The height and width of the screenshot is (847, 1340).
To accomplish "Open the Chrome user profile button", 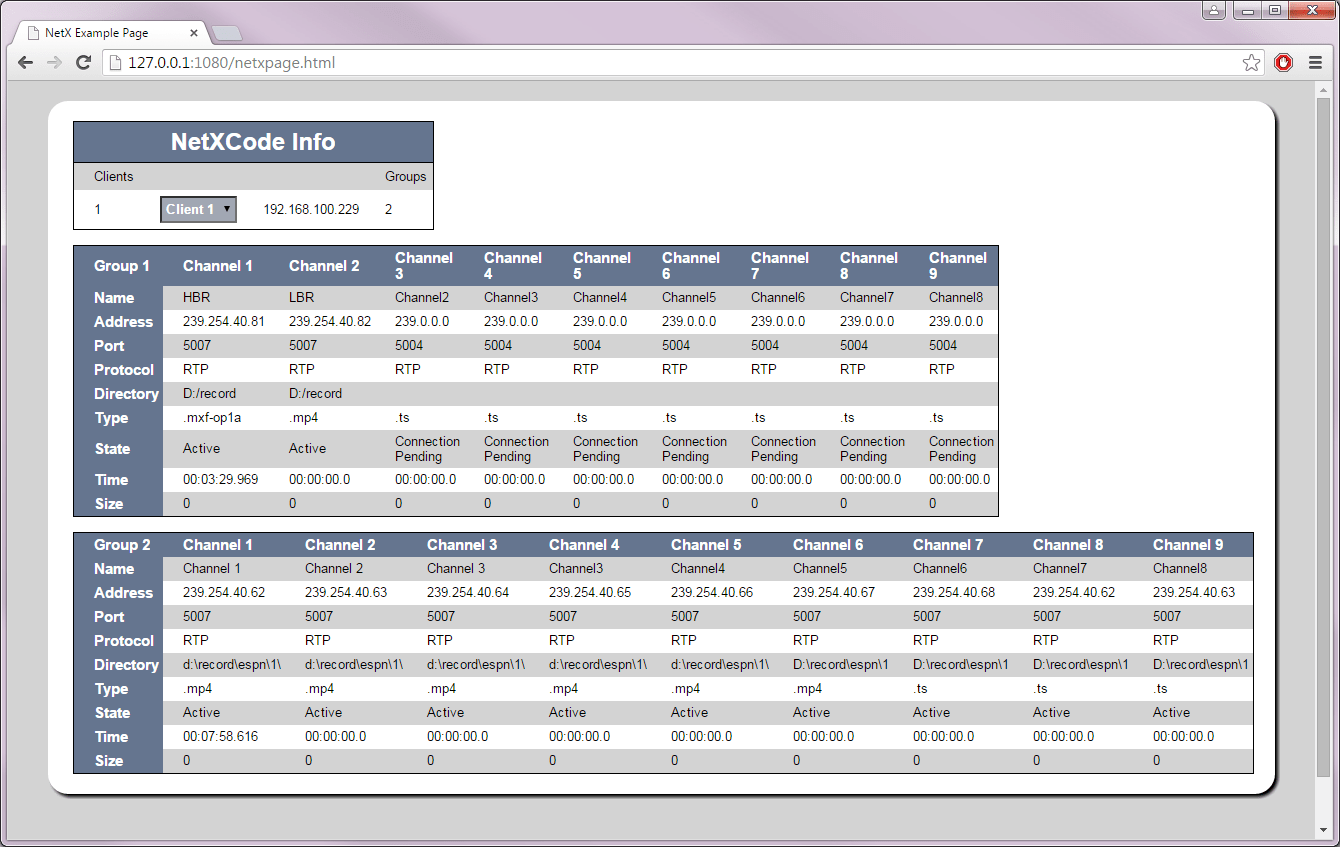I will coord(1214,10).
